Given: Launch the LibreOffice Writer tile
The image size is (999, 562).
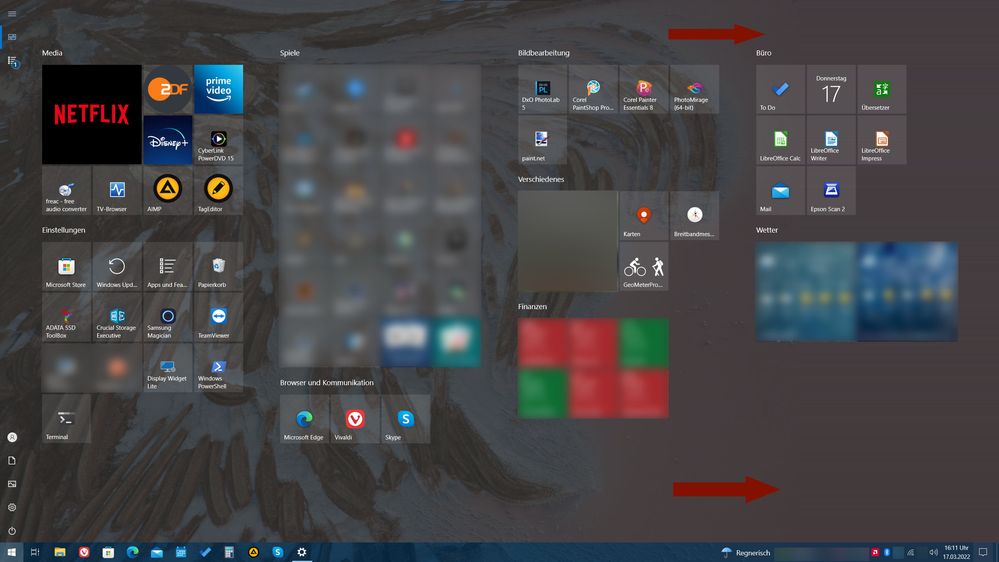Looking at the screenshot, I should pyautogui.click(x=831, y=140).
